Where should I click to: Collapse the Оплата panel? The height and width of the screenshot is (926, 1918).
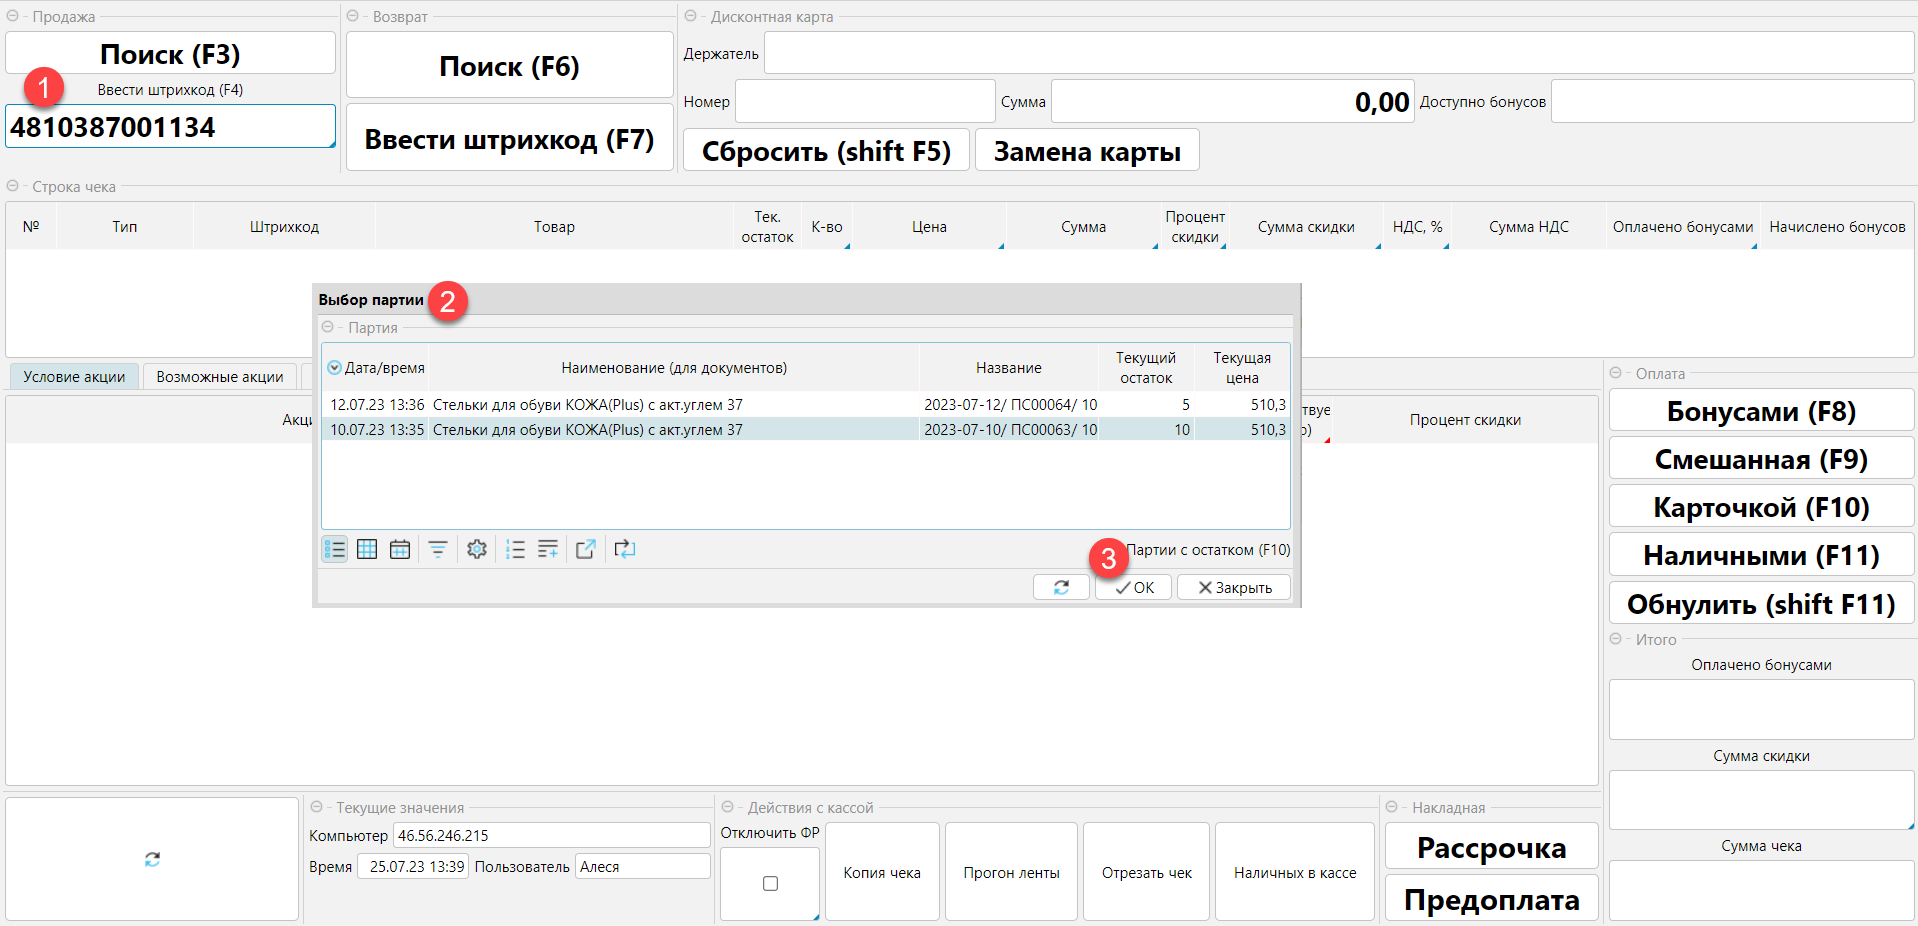[1616, 373]
